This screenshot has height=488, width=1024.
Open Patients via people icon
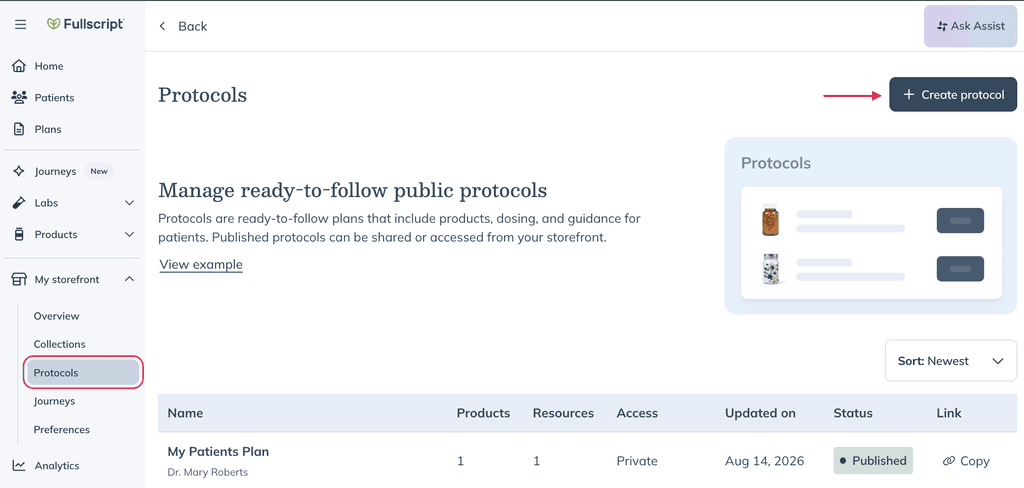(19, 97)
